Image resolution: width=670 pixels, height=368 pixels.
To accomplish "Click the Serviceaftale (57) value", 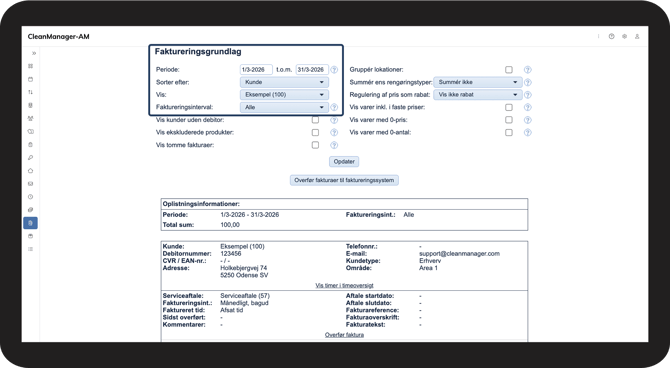I will pyautogui.click(x=245, y=296).
